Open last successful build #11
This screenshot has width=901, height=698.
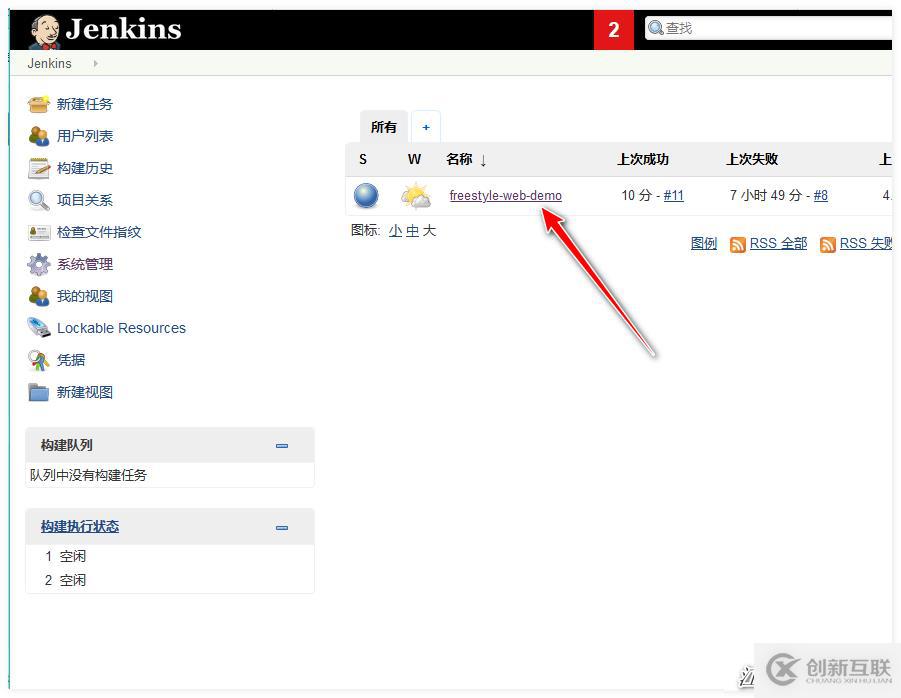[673, 195]
